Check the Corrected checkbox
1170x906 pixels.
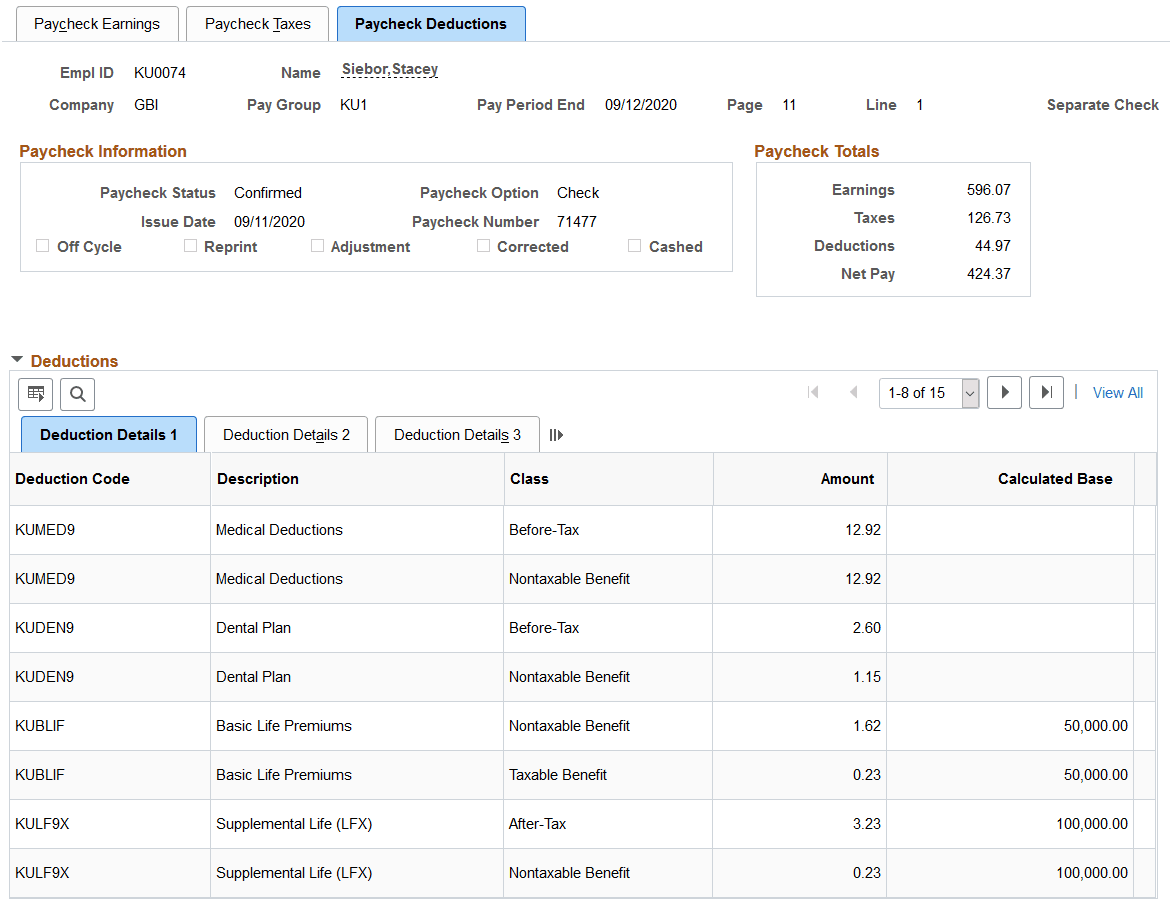click(x=483, y=245)
